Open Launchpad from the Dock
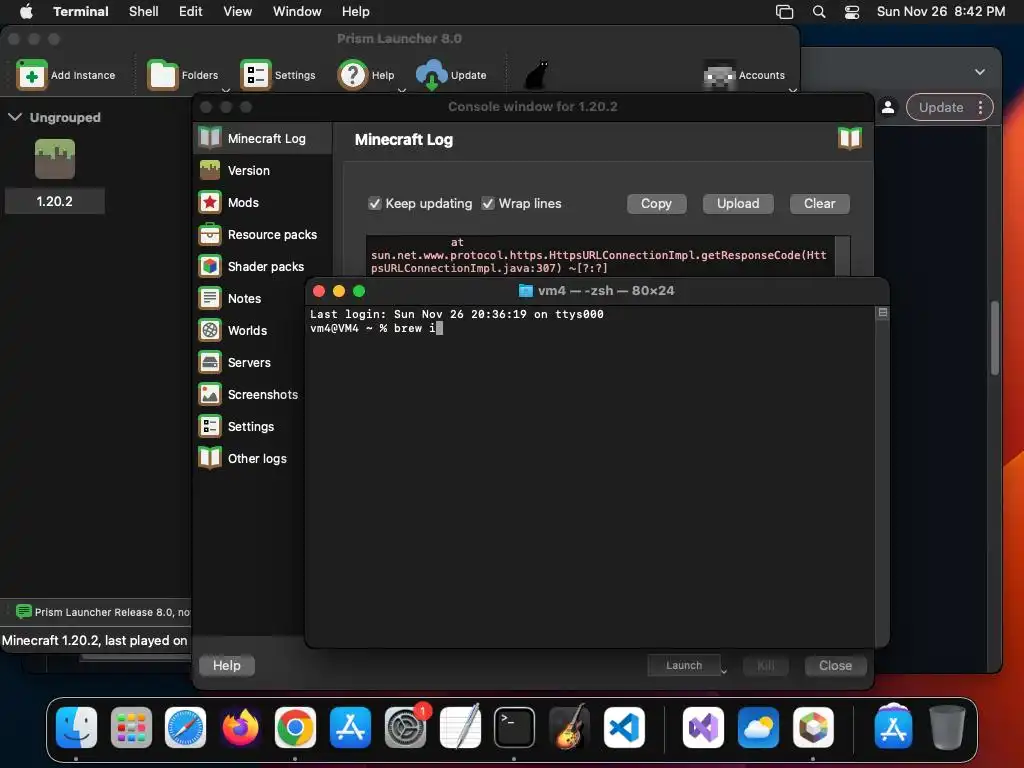This screenshot has width=1024, height=768. (x=131, y=727)
